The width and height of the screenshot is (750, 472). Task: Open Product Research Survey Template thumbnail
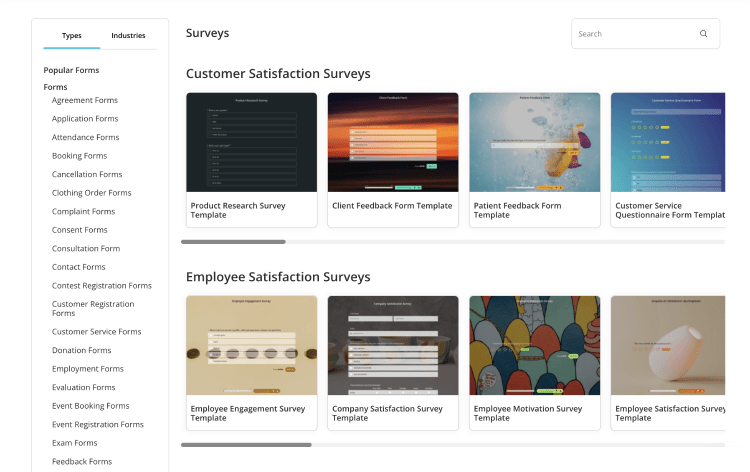point(251,142)
